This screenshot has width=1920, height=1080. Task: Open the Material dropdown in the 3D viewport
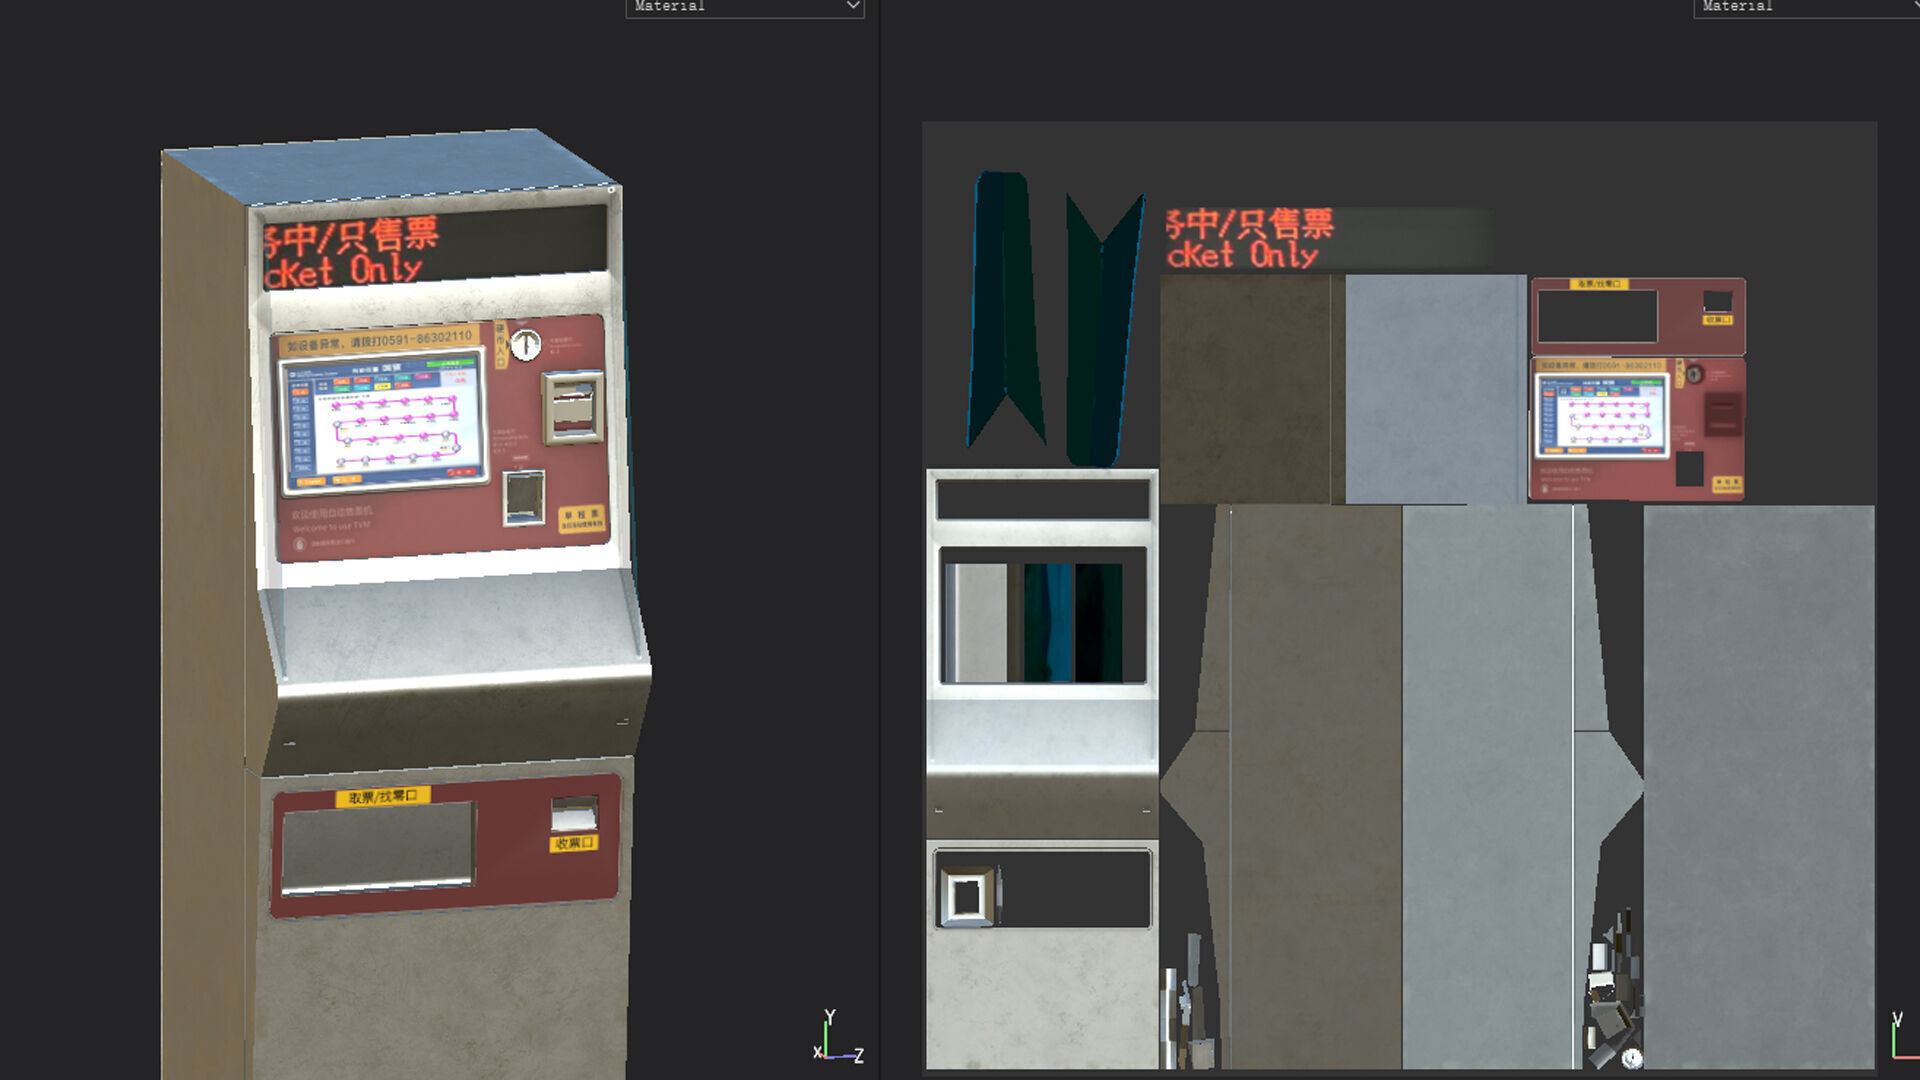[745, 7]
